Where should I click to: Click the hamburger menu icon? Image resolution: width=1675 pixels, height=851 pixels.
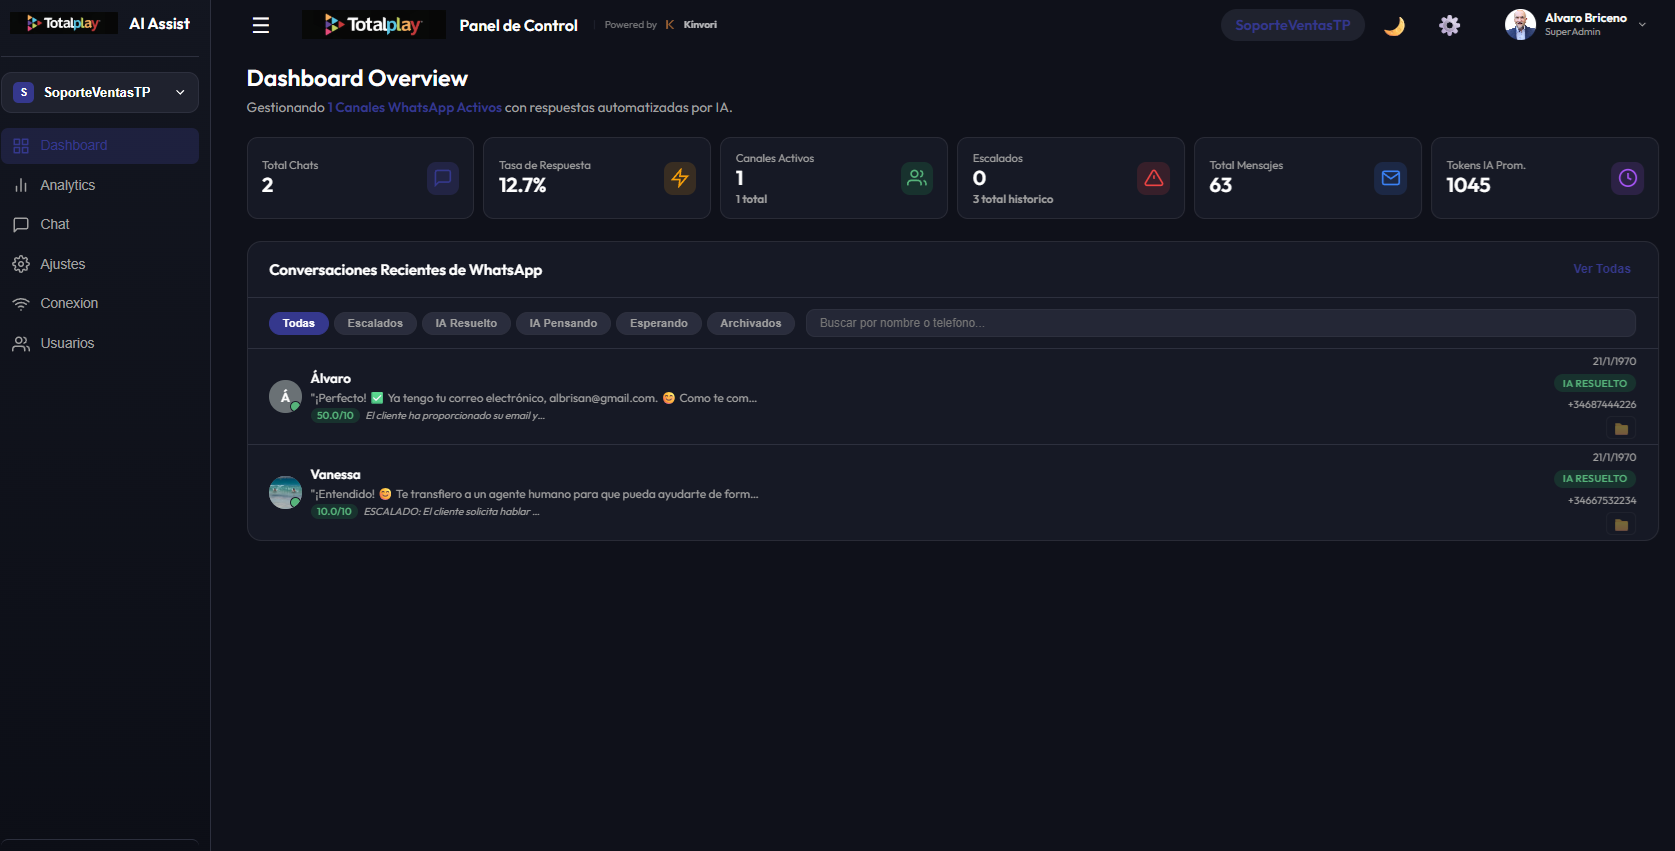[x=261, y=25]
